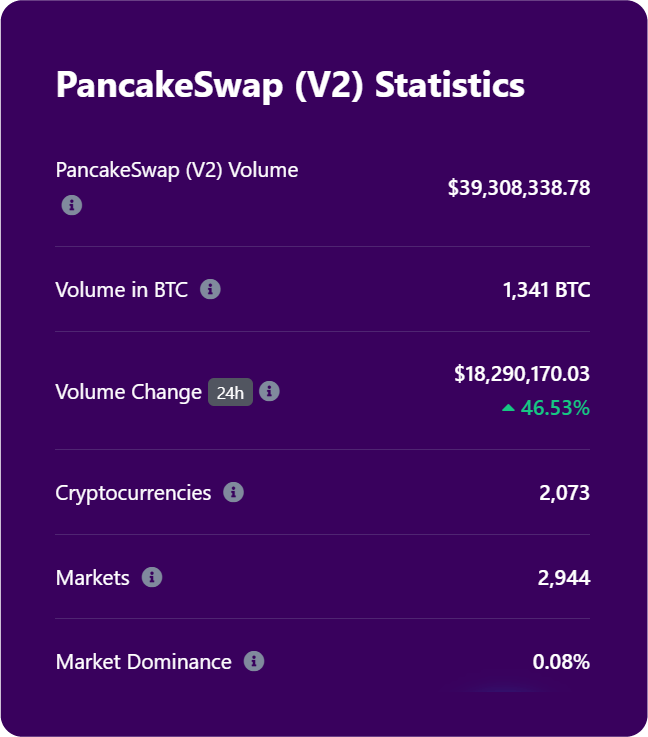Open the Volume in BTC info tooltip icon
Viewport: 648px width, 737px height.
tap(210, 290)
